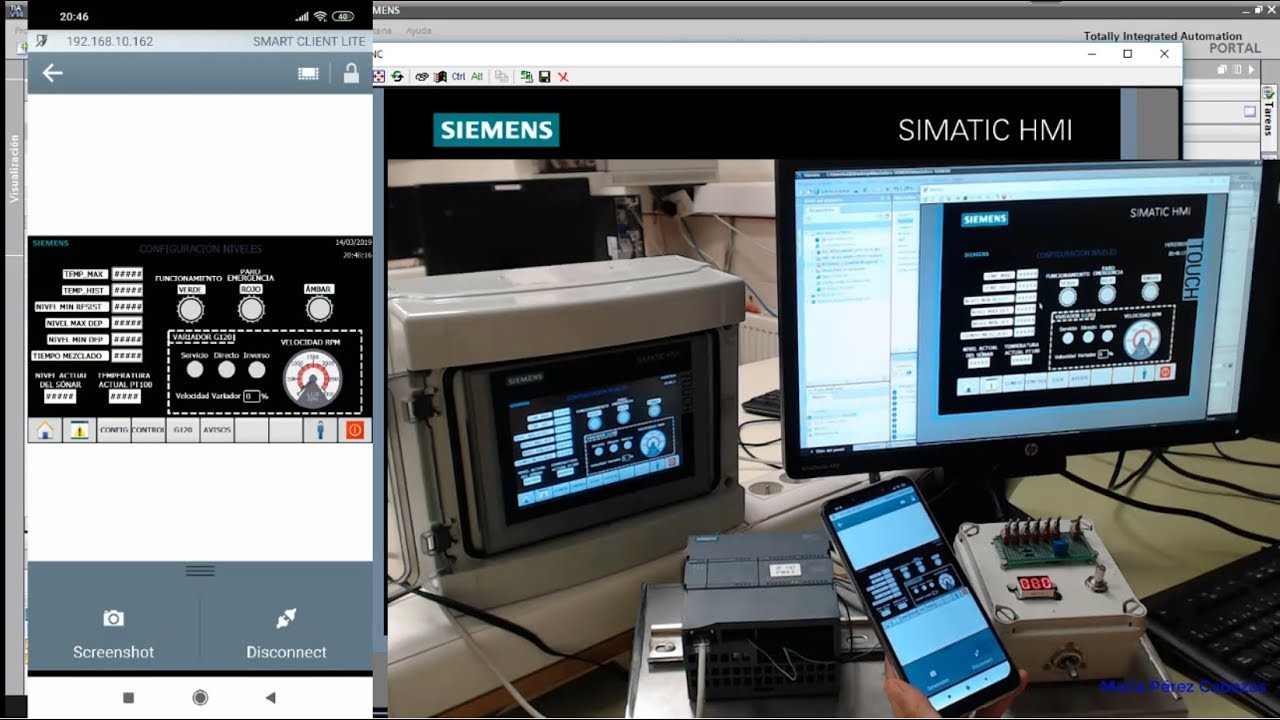Screen dimensions: 1280x720
Task: Tap the battery indicator in status bar
Action: (x=343, y=17)
